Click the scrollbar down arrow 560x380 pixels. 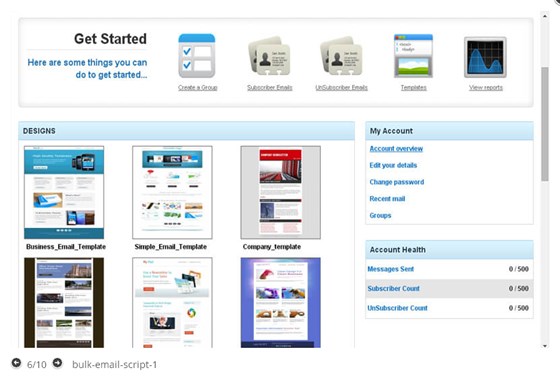[545, 346]
